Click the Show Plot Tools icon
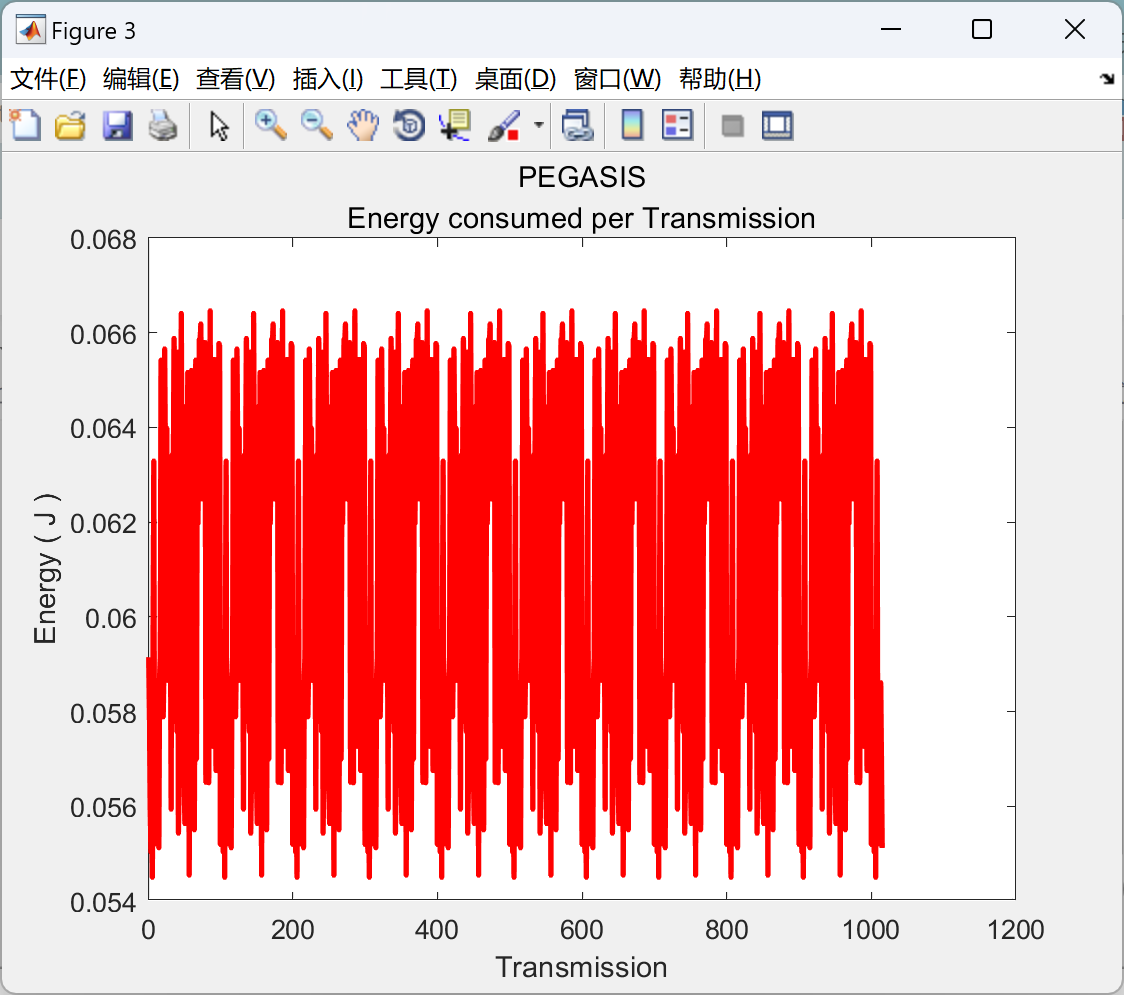This screenshot has height=995, width=1124. (777, 126)
